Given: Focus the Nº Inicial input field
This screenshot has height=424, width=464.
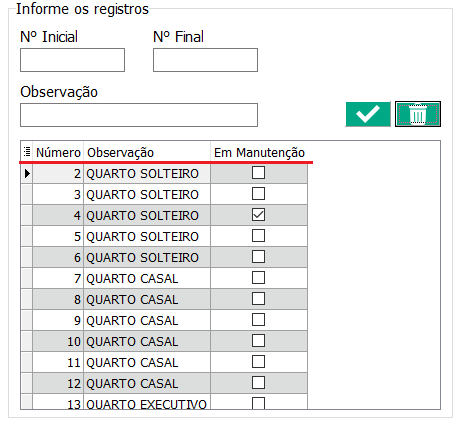Looking at the screenshot, I should [72, 60].
